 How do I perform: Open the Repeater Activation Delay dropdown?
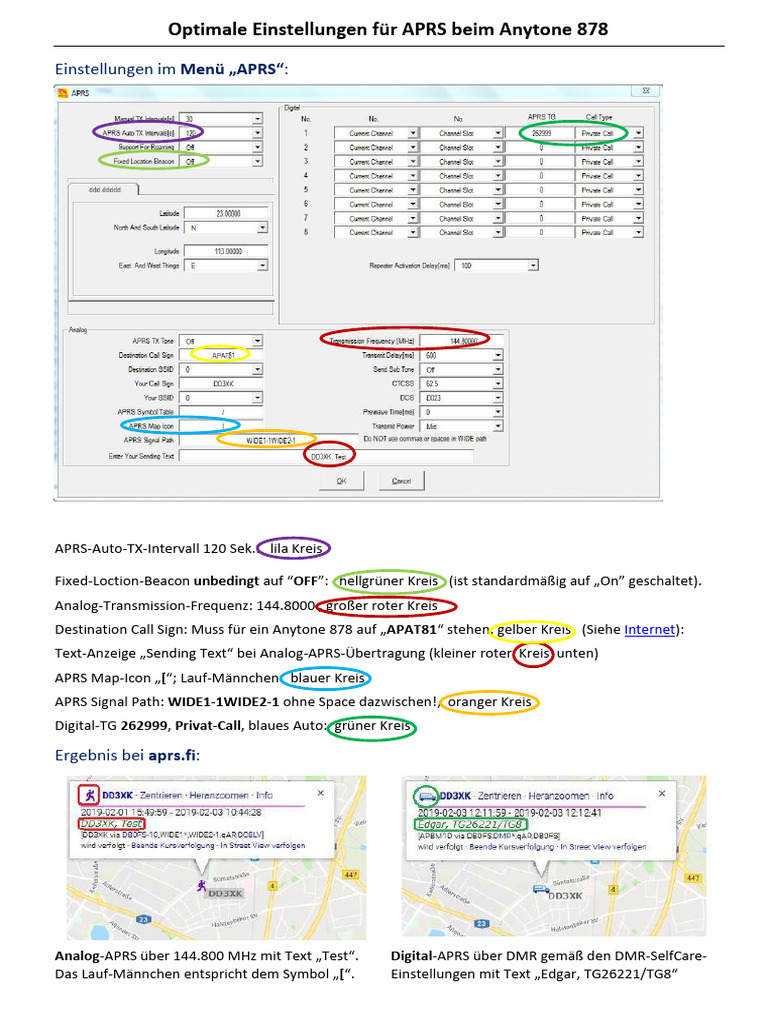(534, 265)
